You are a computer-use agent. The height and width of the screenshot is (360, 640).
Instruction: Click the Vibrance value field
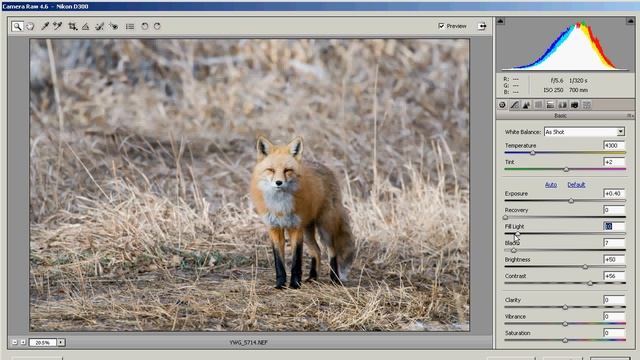tap(614, 316)
